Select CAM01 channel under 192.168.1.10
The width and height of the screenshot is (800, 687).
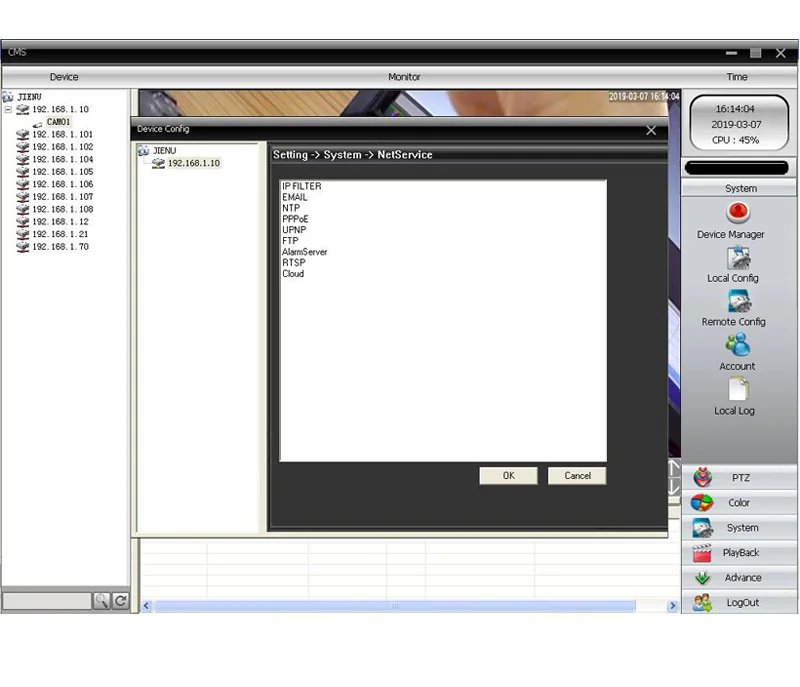pos(58,122)
